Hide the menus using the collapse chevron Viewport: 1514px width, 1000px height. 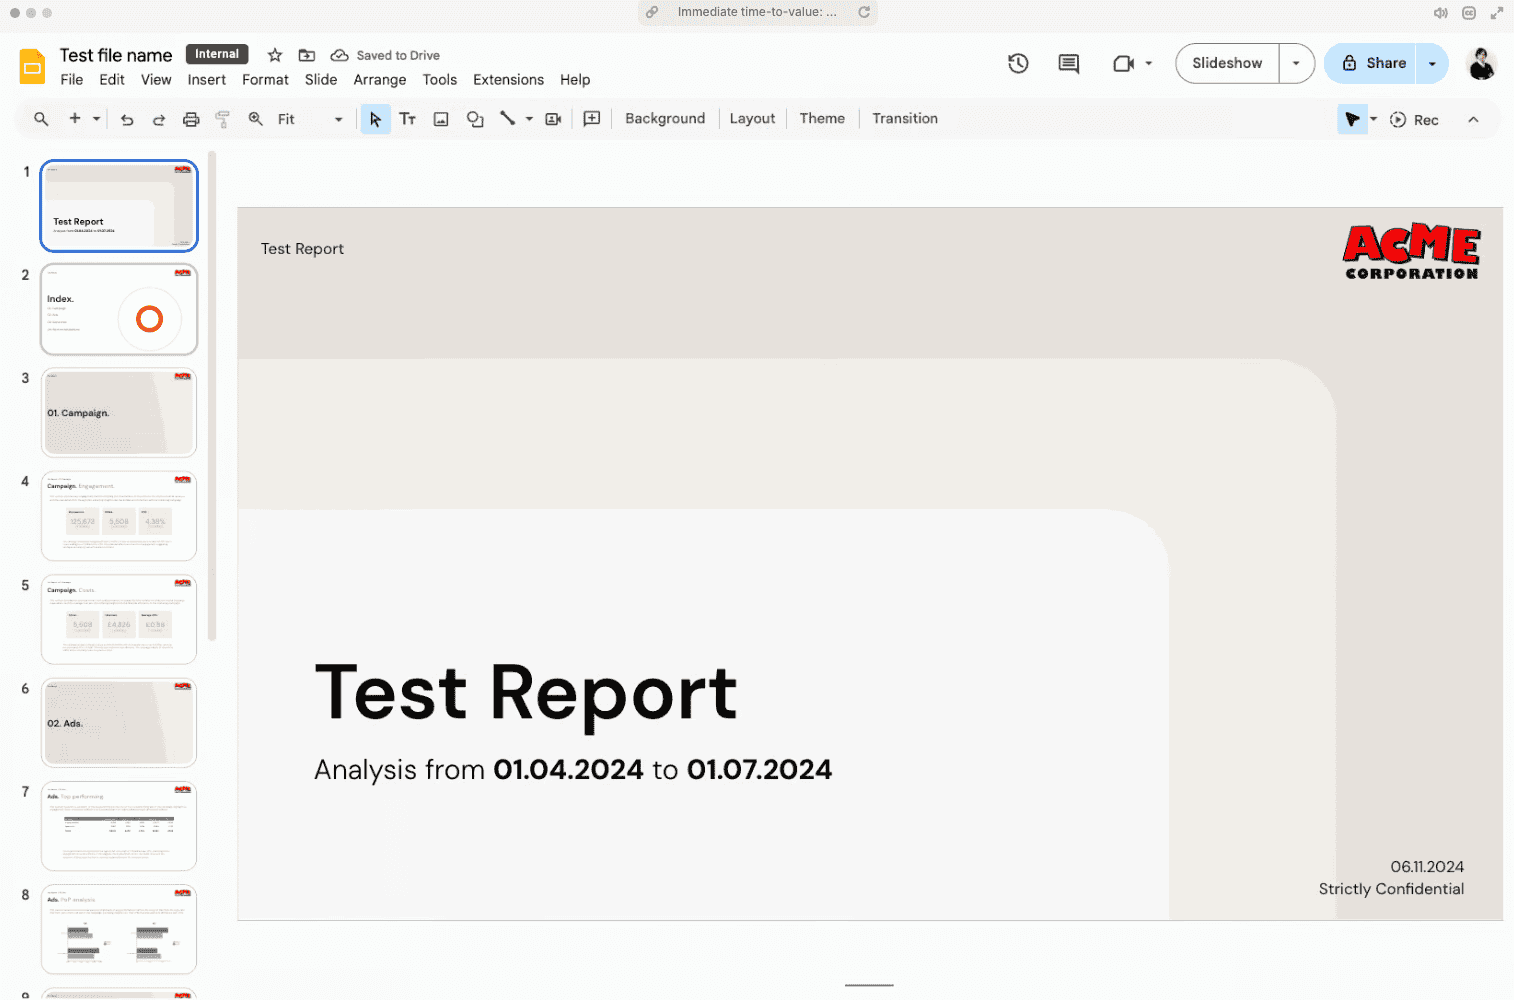click(1473, 119)
